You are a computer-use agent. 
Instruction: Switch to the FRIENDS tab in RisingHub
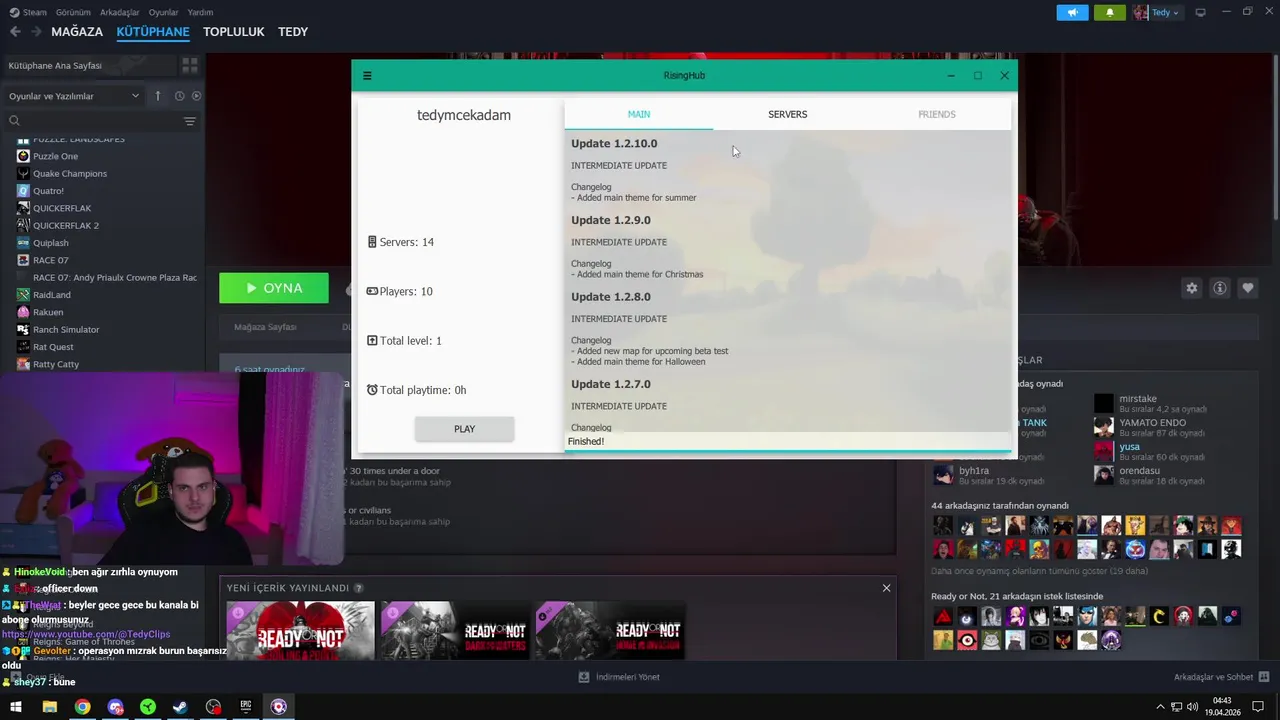click(936, 114)
